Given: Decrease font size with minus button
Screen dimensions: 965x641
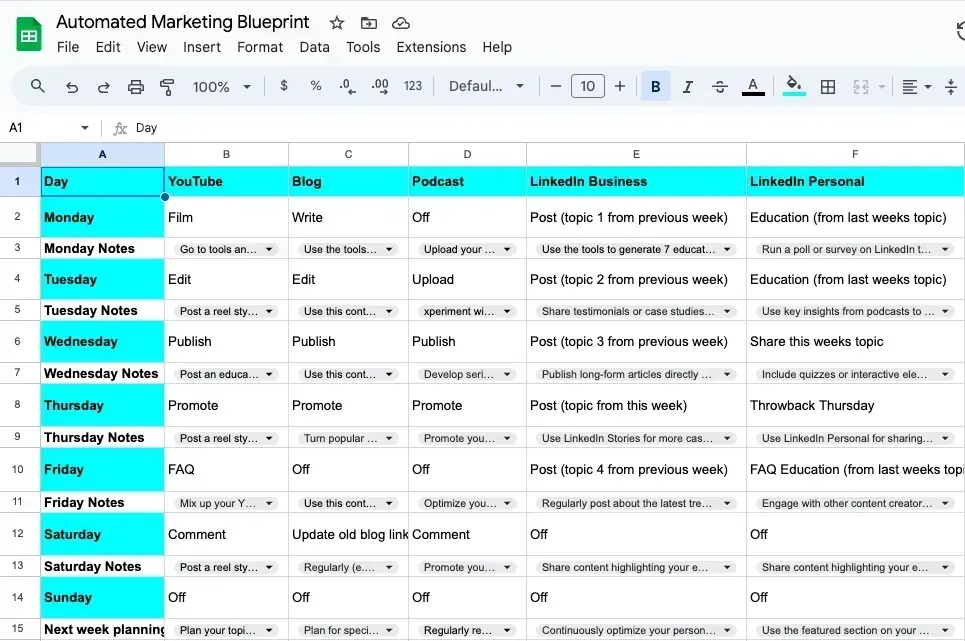Looking at the screenshot, I should click(x=556, y=86).
